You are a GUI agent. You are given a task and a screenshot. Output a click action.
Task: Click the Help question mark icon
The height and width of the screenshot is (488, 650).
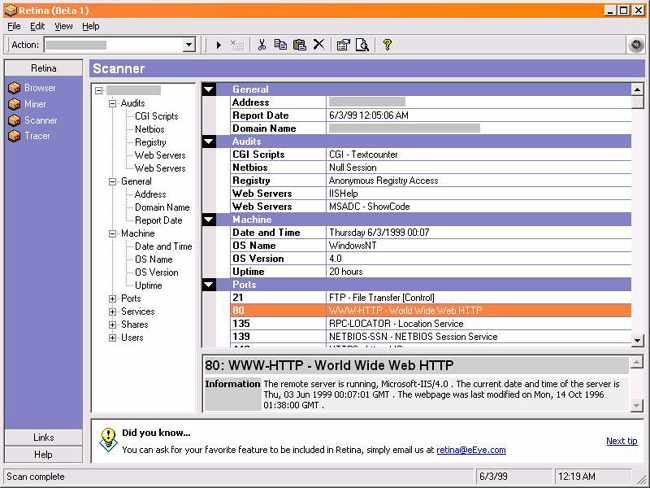tap(387, 44)
